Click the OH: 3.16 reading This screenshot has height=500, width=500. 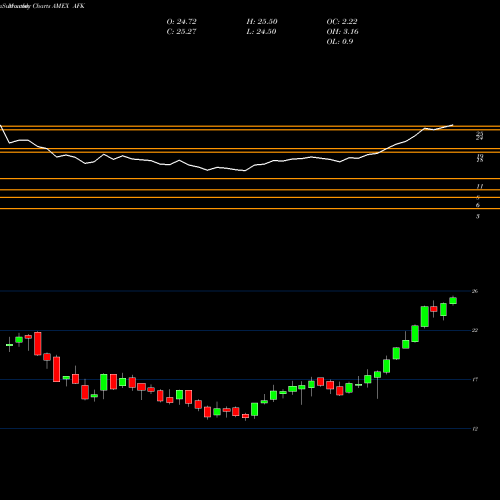click(x=342, y=32)
